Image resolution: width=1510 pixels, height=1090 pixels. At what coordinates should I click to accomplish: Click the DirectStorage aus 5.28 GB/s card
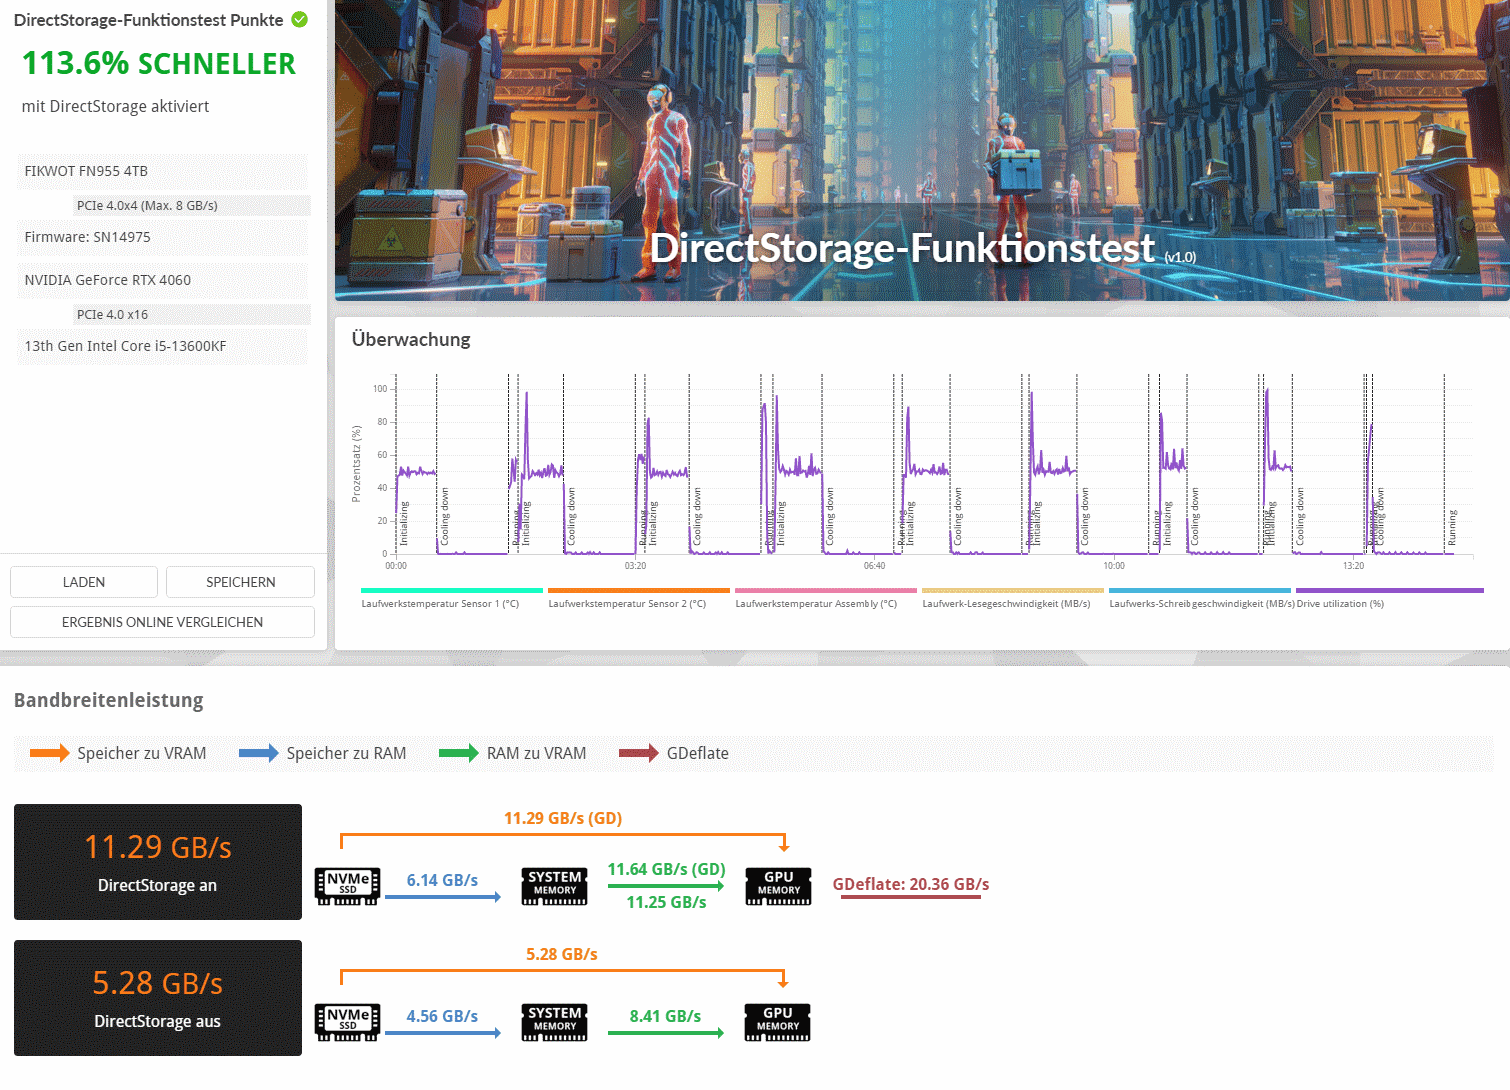[158, 998]
